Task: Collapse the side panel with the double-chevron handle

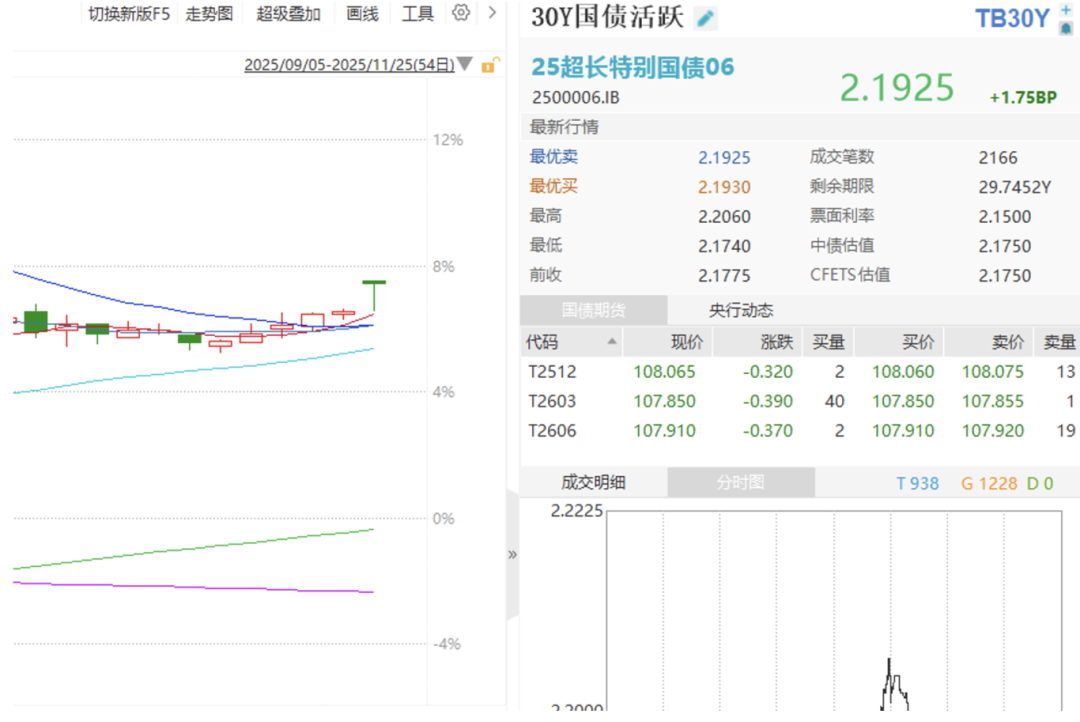Action: [512, 554]
